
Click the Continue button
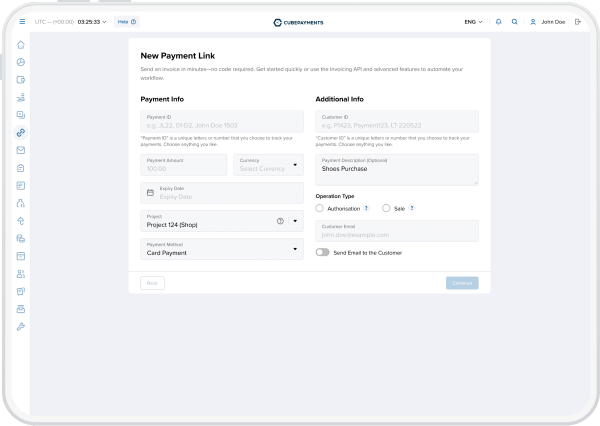tap(462, 283)
